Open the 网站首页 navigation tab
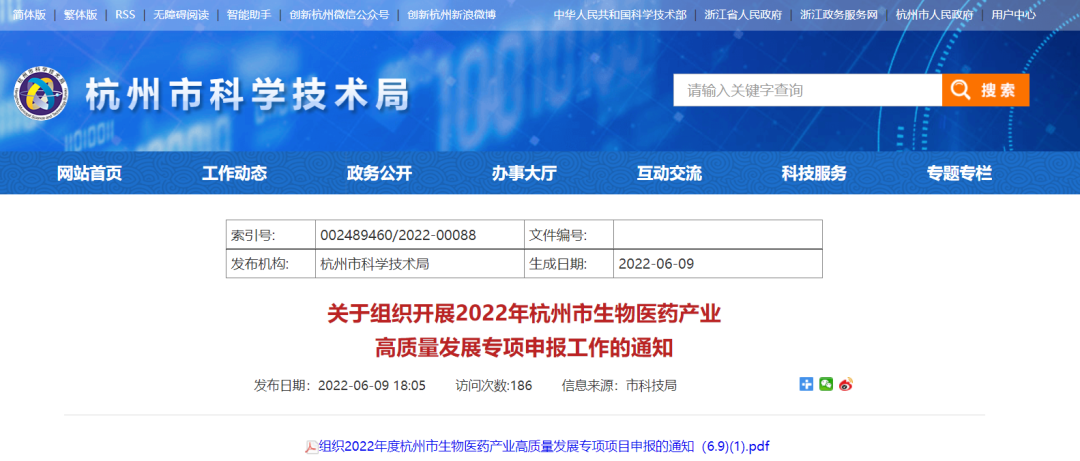 89,173
